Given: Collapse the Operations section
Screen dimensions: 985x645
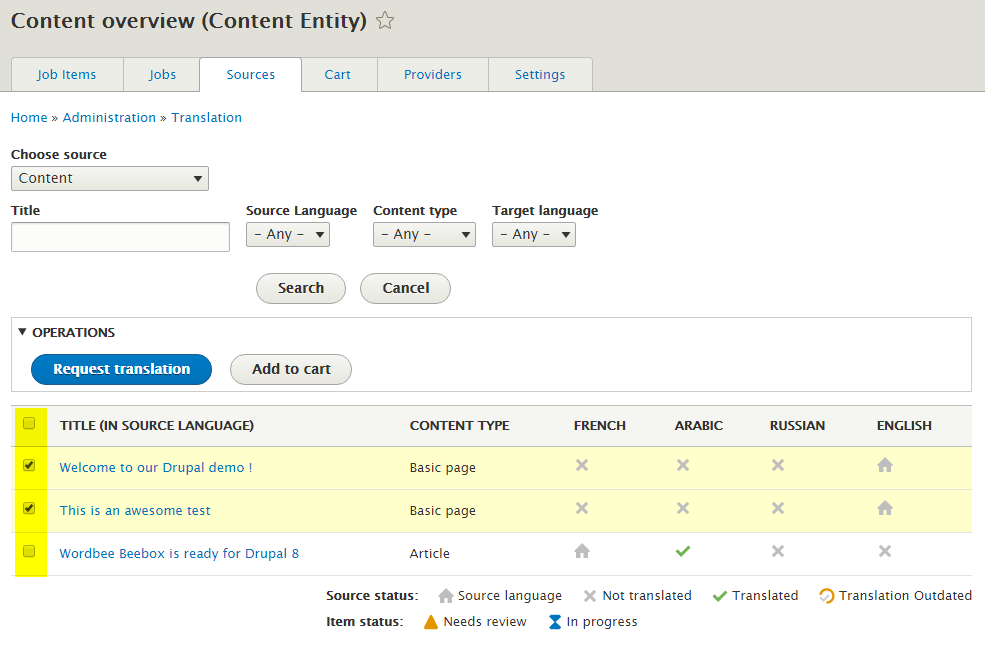Looking at the screenshot, I should (66, 332).
